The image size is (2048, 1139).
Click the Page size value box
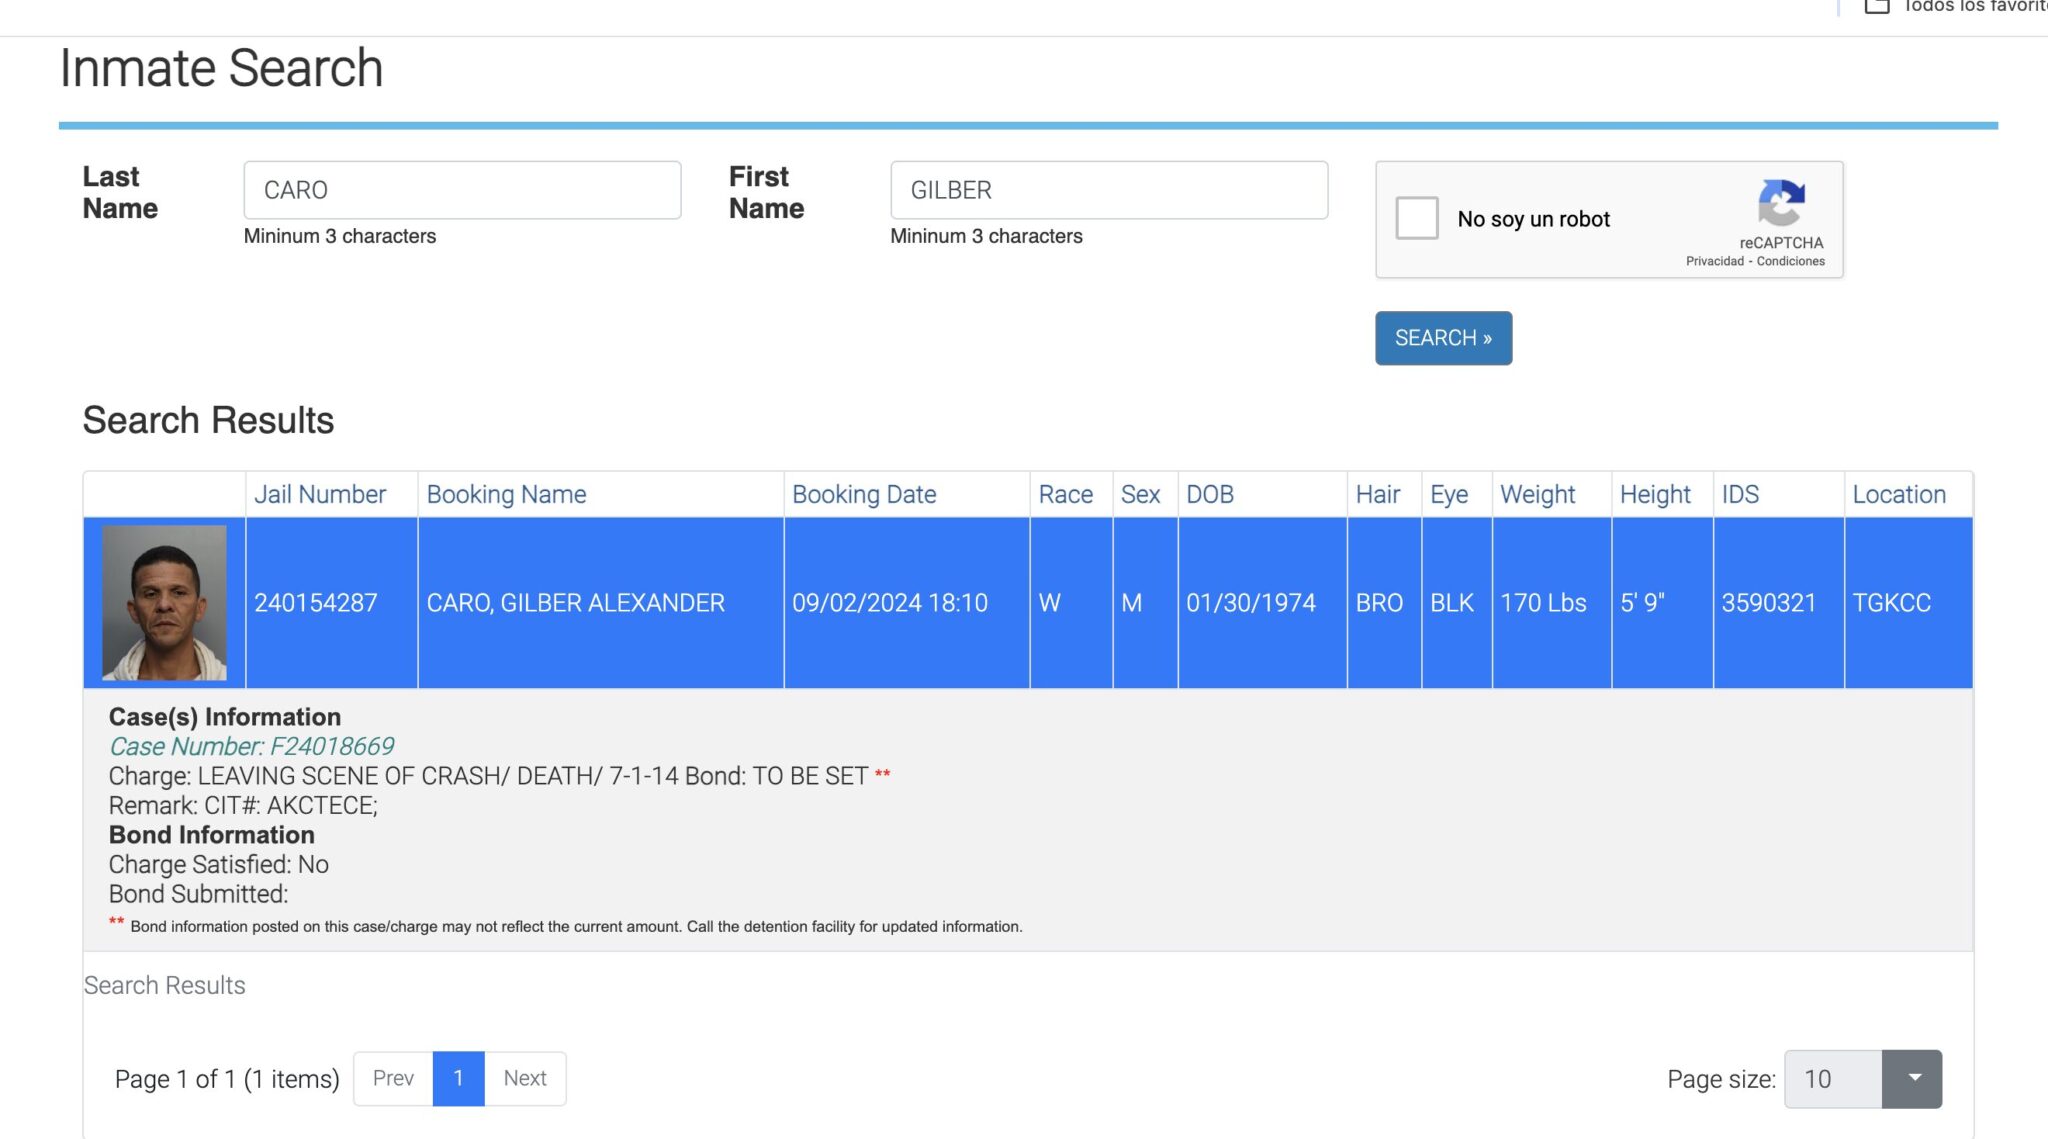click(1832, 1078)
